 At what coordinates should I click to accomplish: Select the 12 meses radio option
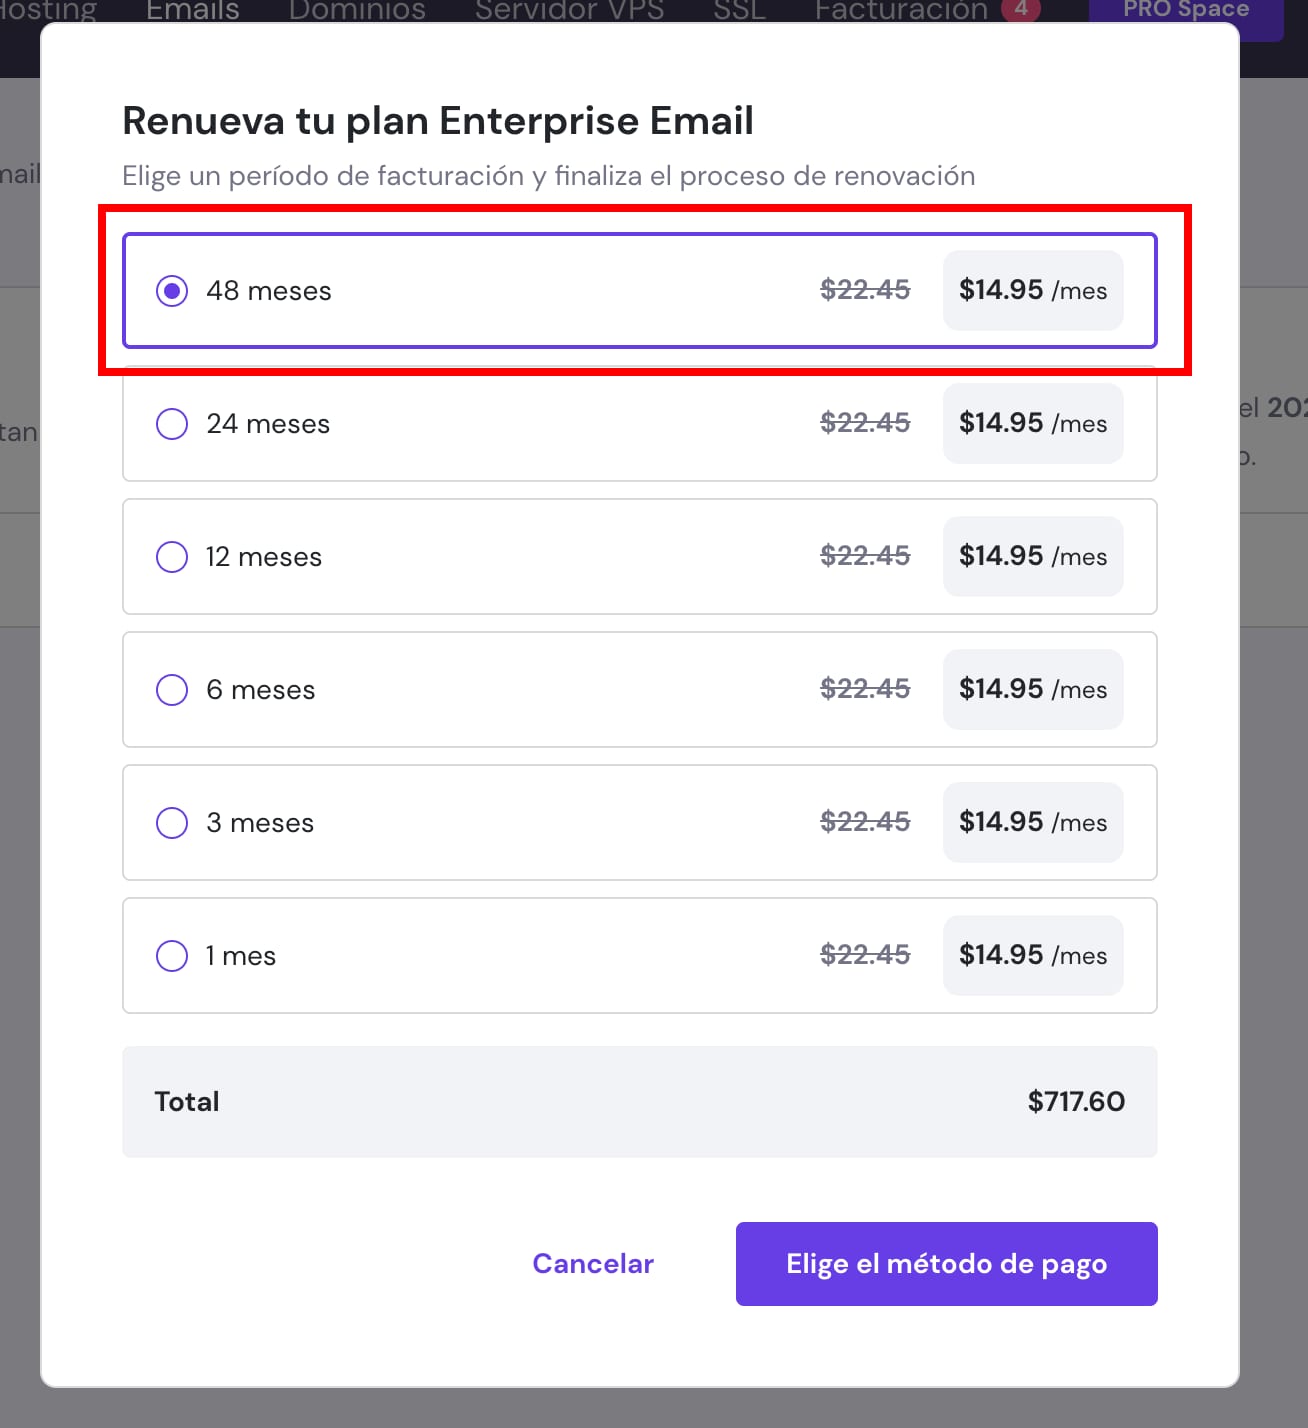(x=172, y=557)
